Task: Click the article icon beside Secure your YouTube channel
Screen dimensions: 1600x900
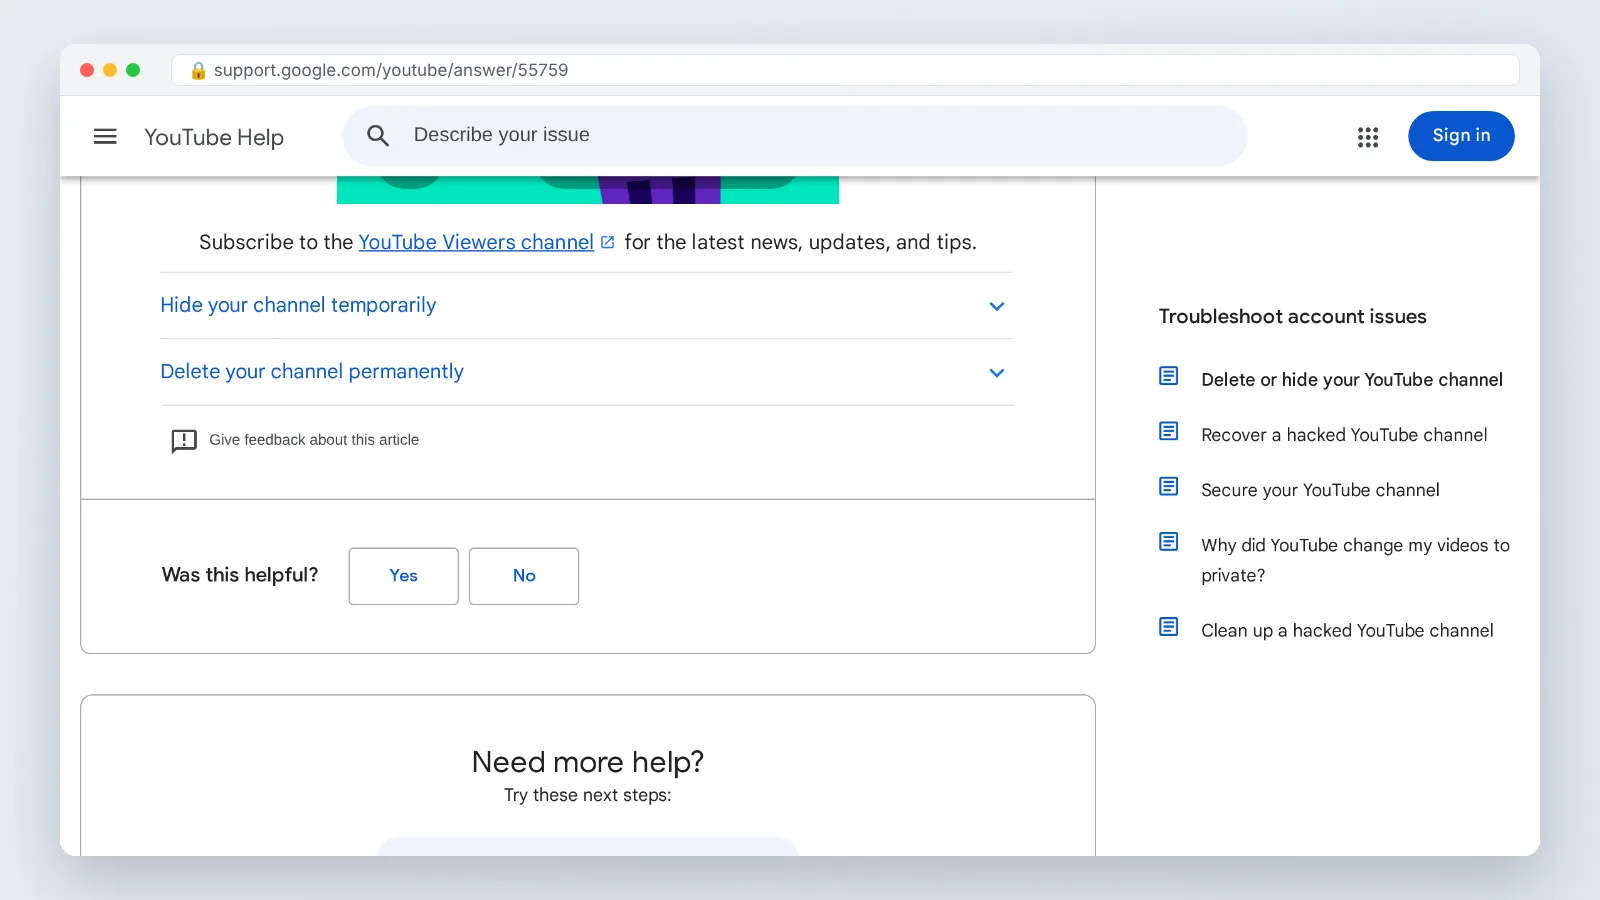Action: tap(1168, 486)
